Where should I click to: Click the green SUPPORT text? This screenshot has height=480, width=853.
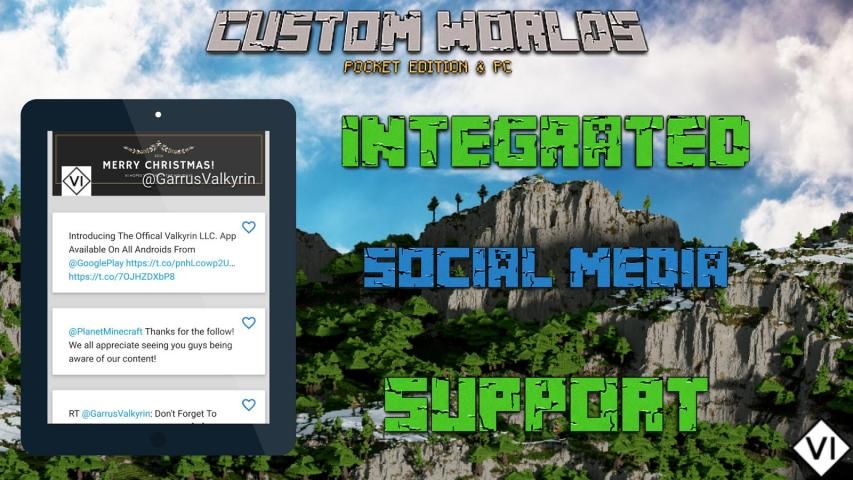[545, 403]
